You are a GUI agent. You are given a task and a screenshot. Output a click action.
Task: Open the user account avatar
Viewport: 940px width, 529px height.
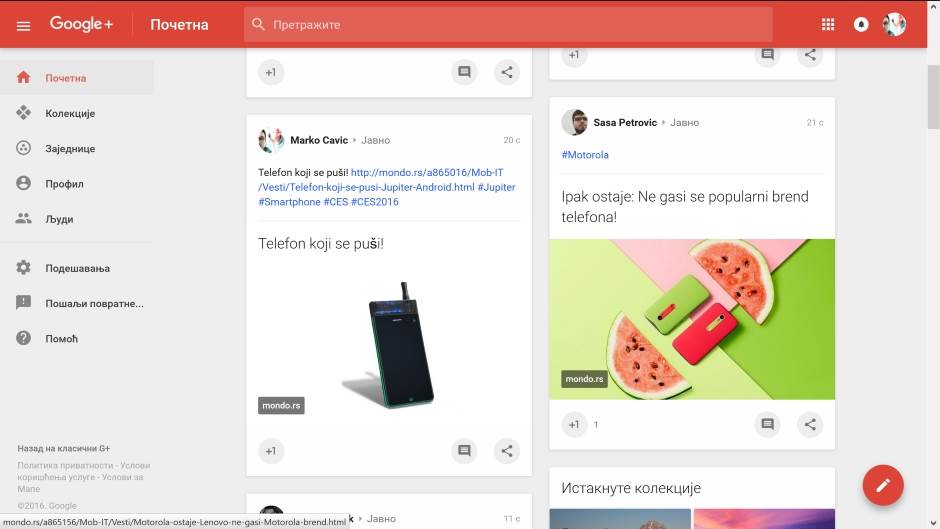[x=894, y=25]
